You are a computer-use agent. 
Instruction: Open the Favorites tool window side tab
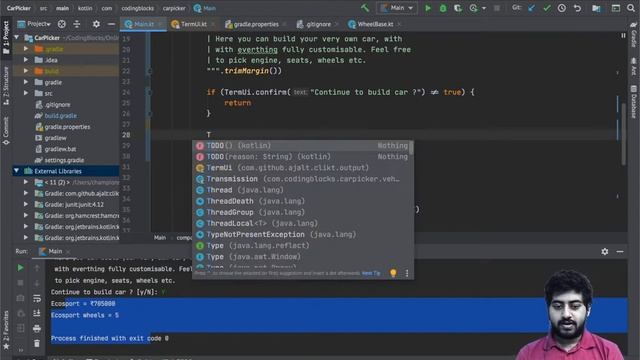pyautogui.click(x=6, y=330)
